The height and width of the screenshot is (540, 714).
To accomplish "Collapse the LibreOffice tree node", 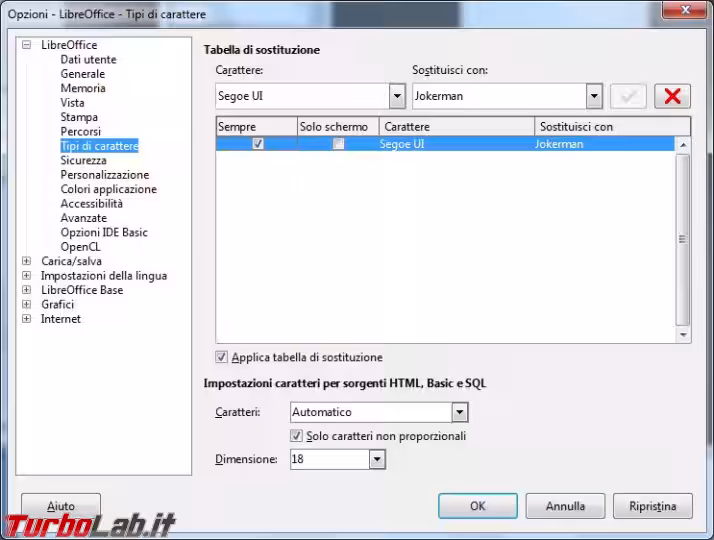I will [x=27, y=45].
